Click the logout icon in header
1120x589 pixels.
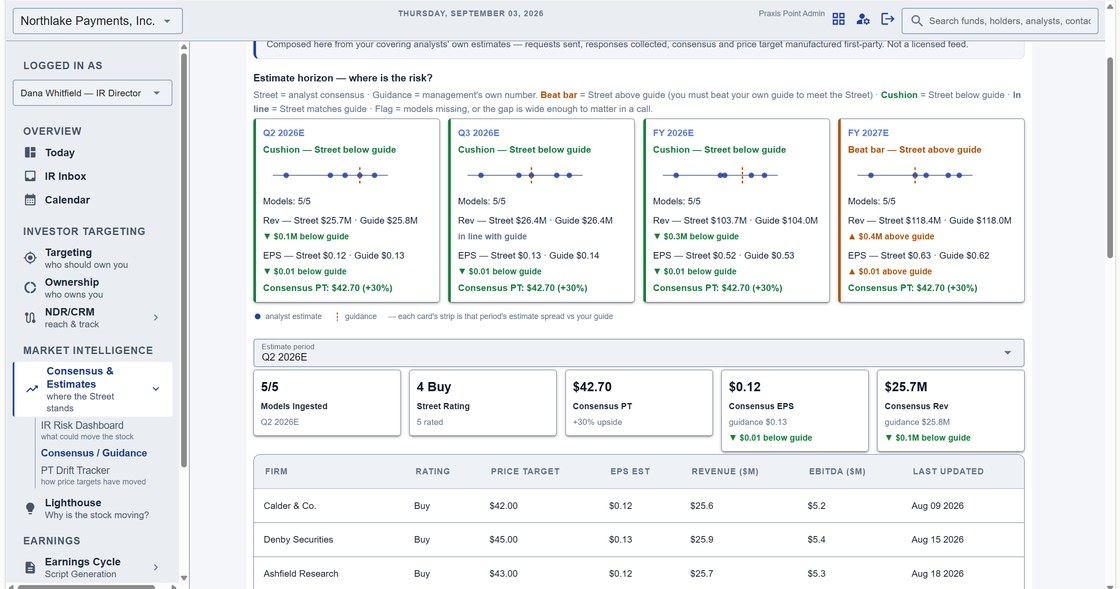887,19
